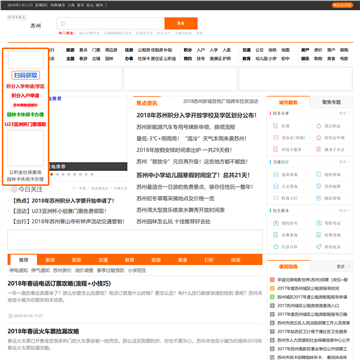360x360 pixels.
Task: Open the 驾照考试 icon
Action: [x=318, y=223]
